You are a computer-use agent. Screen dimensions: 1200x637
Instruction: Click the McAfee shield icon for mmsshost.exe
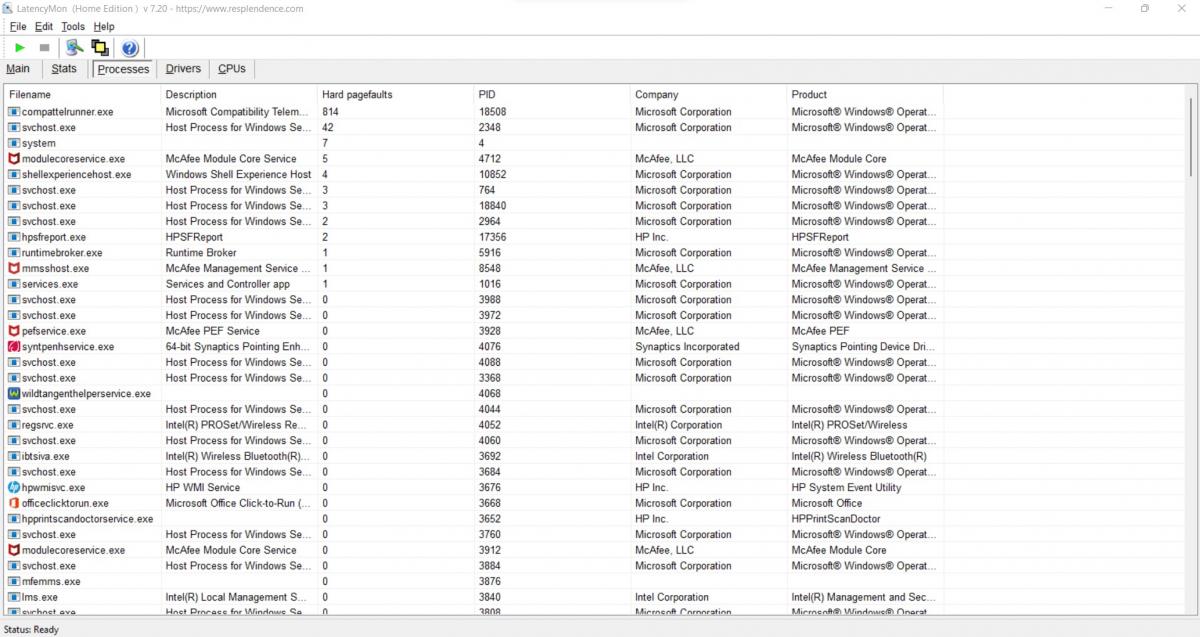[14, 268]
